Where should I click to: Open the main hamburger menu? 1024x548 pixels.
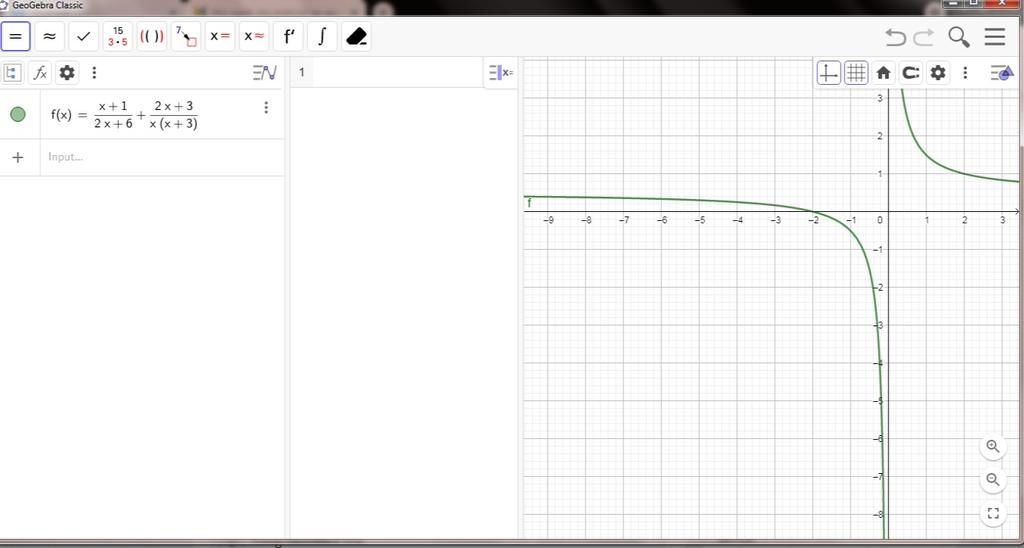pos(995,37)
